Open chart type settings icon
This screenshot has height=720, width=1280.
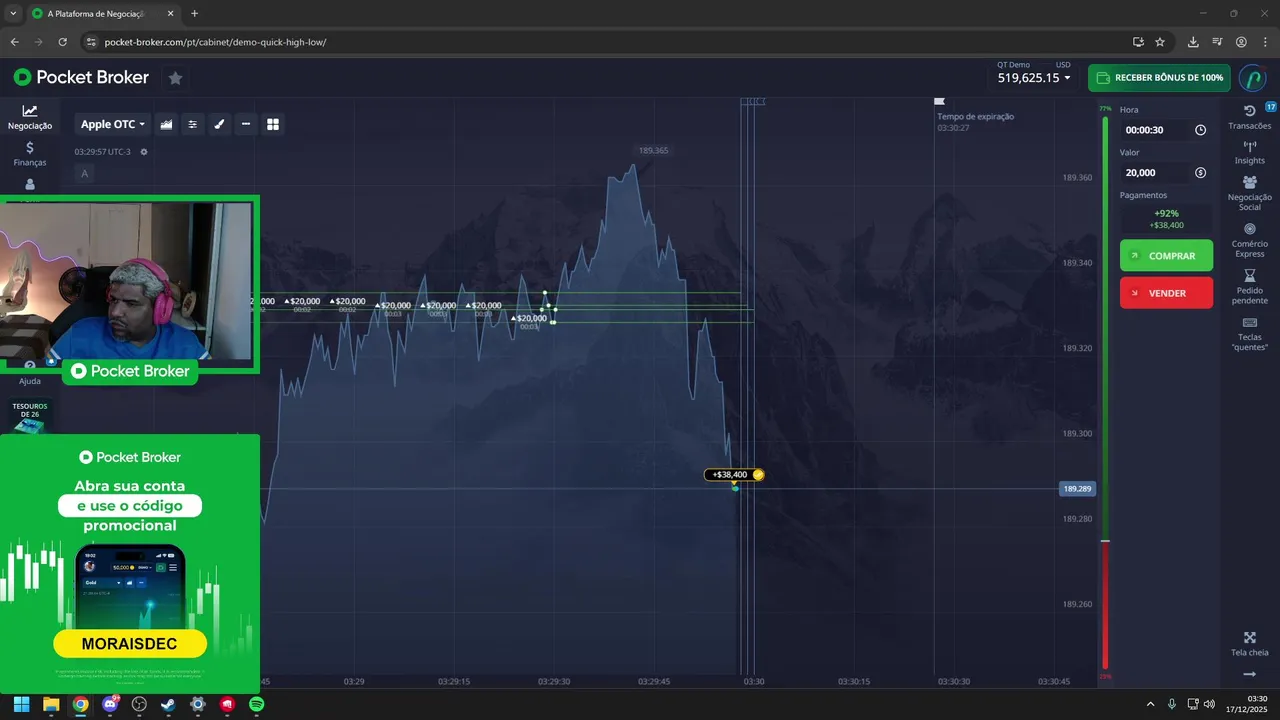tap(166, 124)
